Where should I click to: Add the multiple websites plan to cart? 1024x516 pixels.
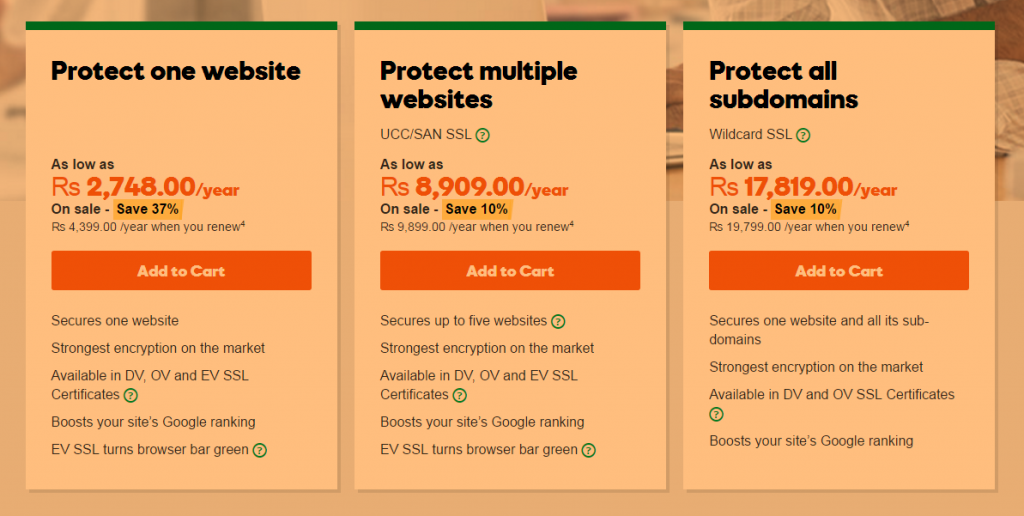(510, 270)
